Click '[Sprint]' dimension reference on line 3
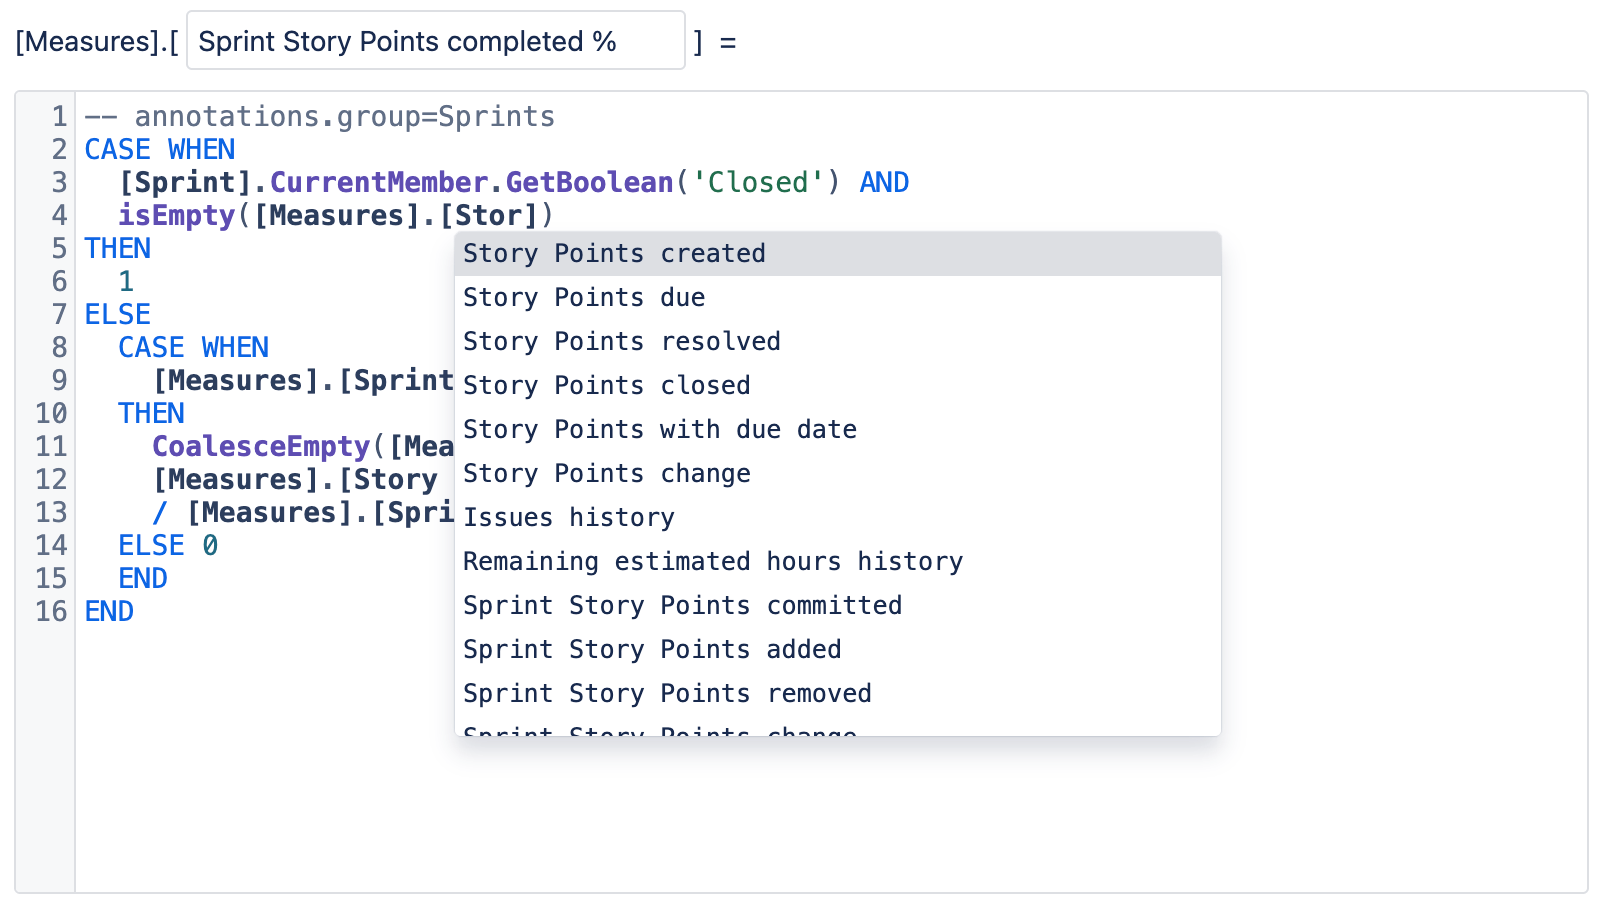 [185, 183]
